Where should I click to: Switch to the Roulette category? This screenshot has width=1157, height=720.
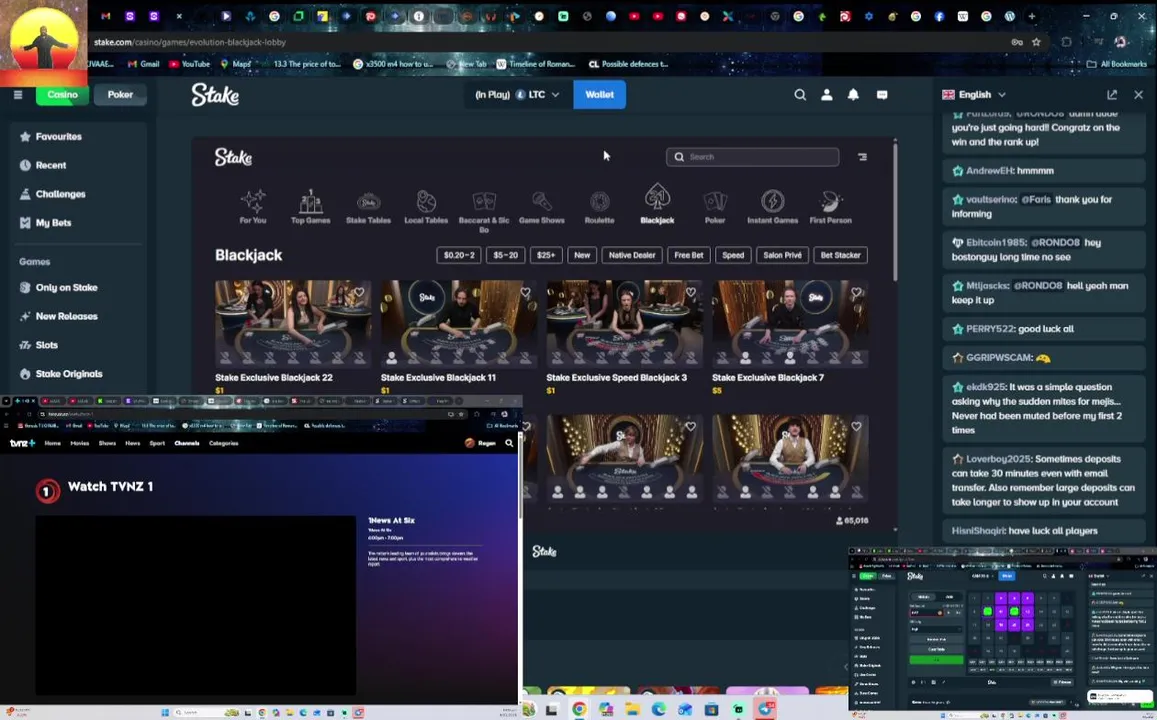599,207
